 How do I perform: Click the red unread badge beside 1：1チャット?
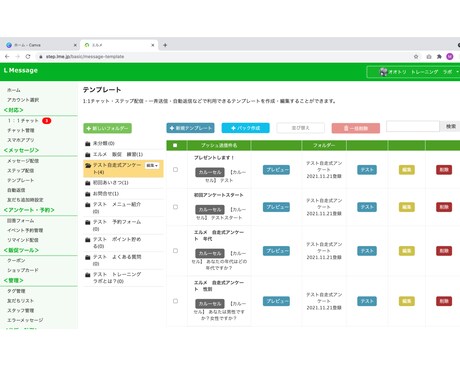(47, 121)
